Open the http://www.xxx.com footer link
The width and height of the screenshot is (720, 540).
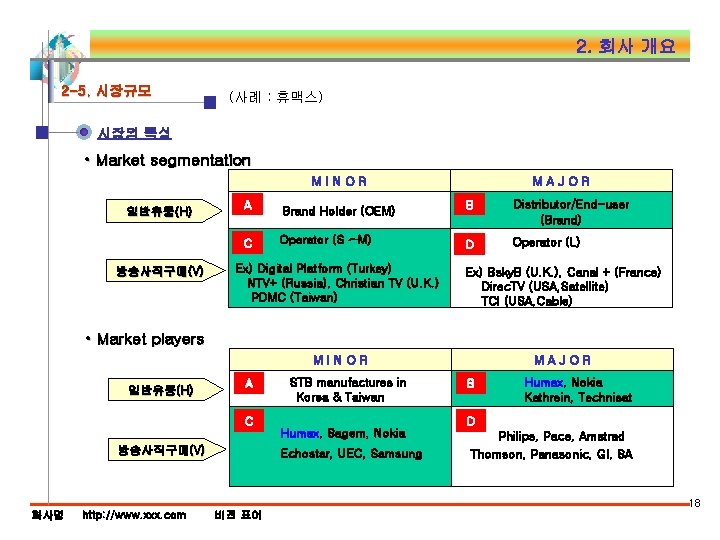point(134,515)
